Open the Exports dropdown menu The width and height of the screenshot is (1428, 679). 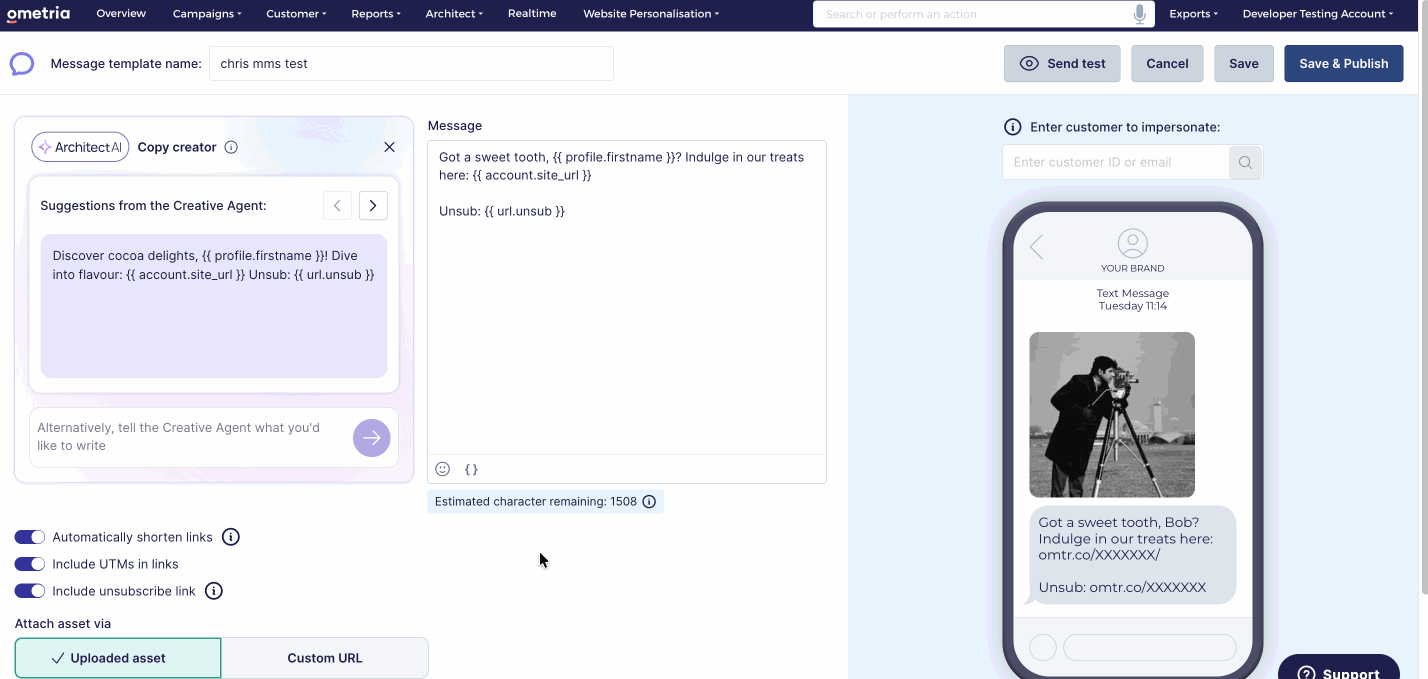pos(1193,14)
